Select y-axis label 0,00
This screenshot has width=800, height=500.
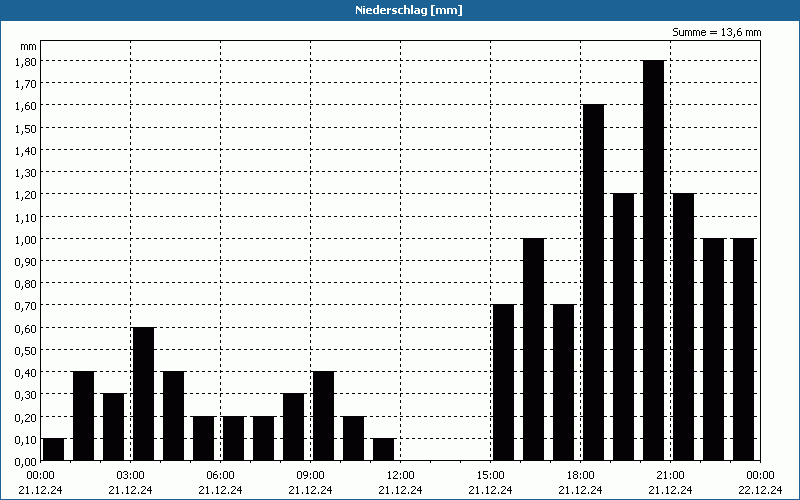[26, 462]
